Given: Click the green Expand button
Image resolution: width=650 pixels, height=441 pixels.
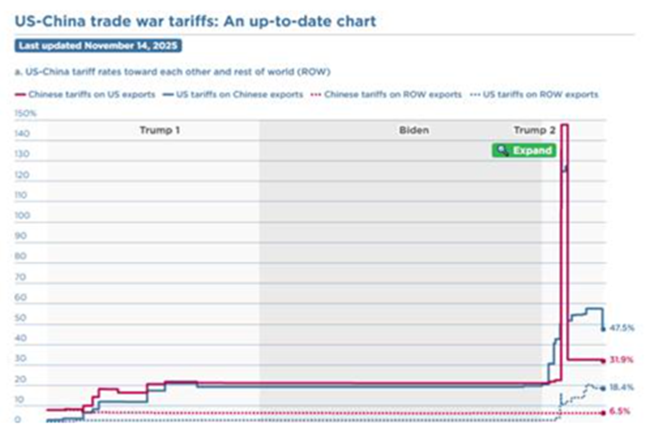Looking at the screenshot, I should tap(524, 150).
